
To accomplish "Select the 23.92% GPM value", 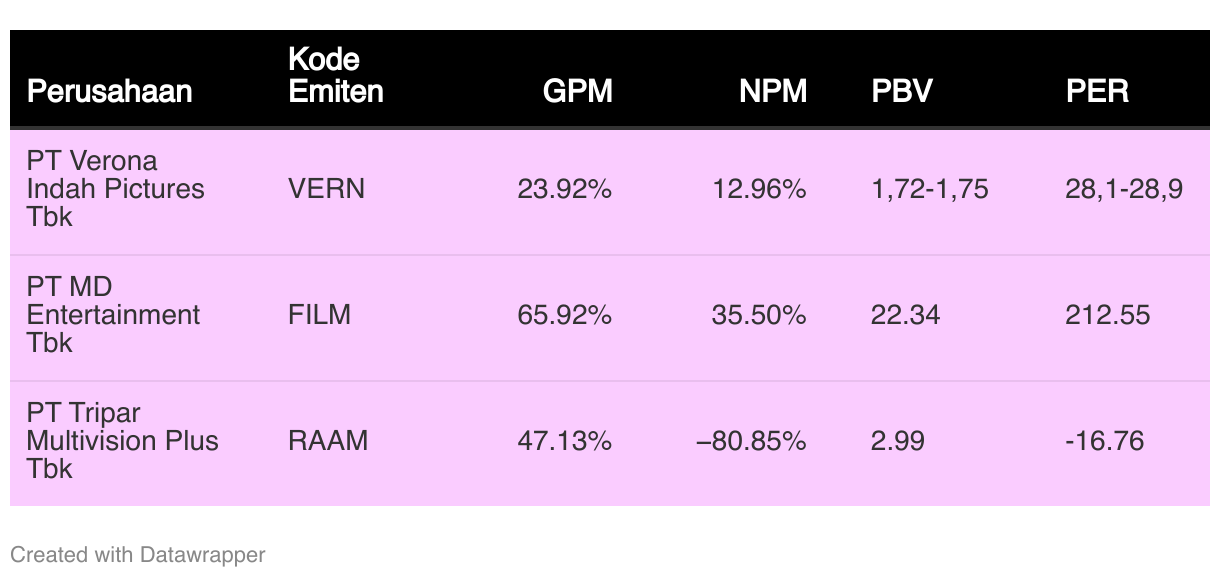I will [564, 189].
